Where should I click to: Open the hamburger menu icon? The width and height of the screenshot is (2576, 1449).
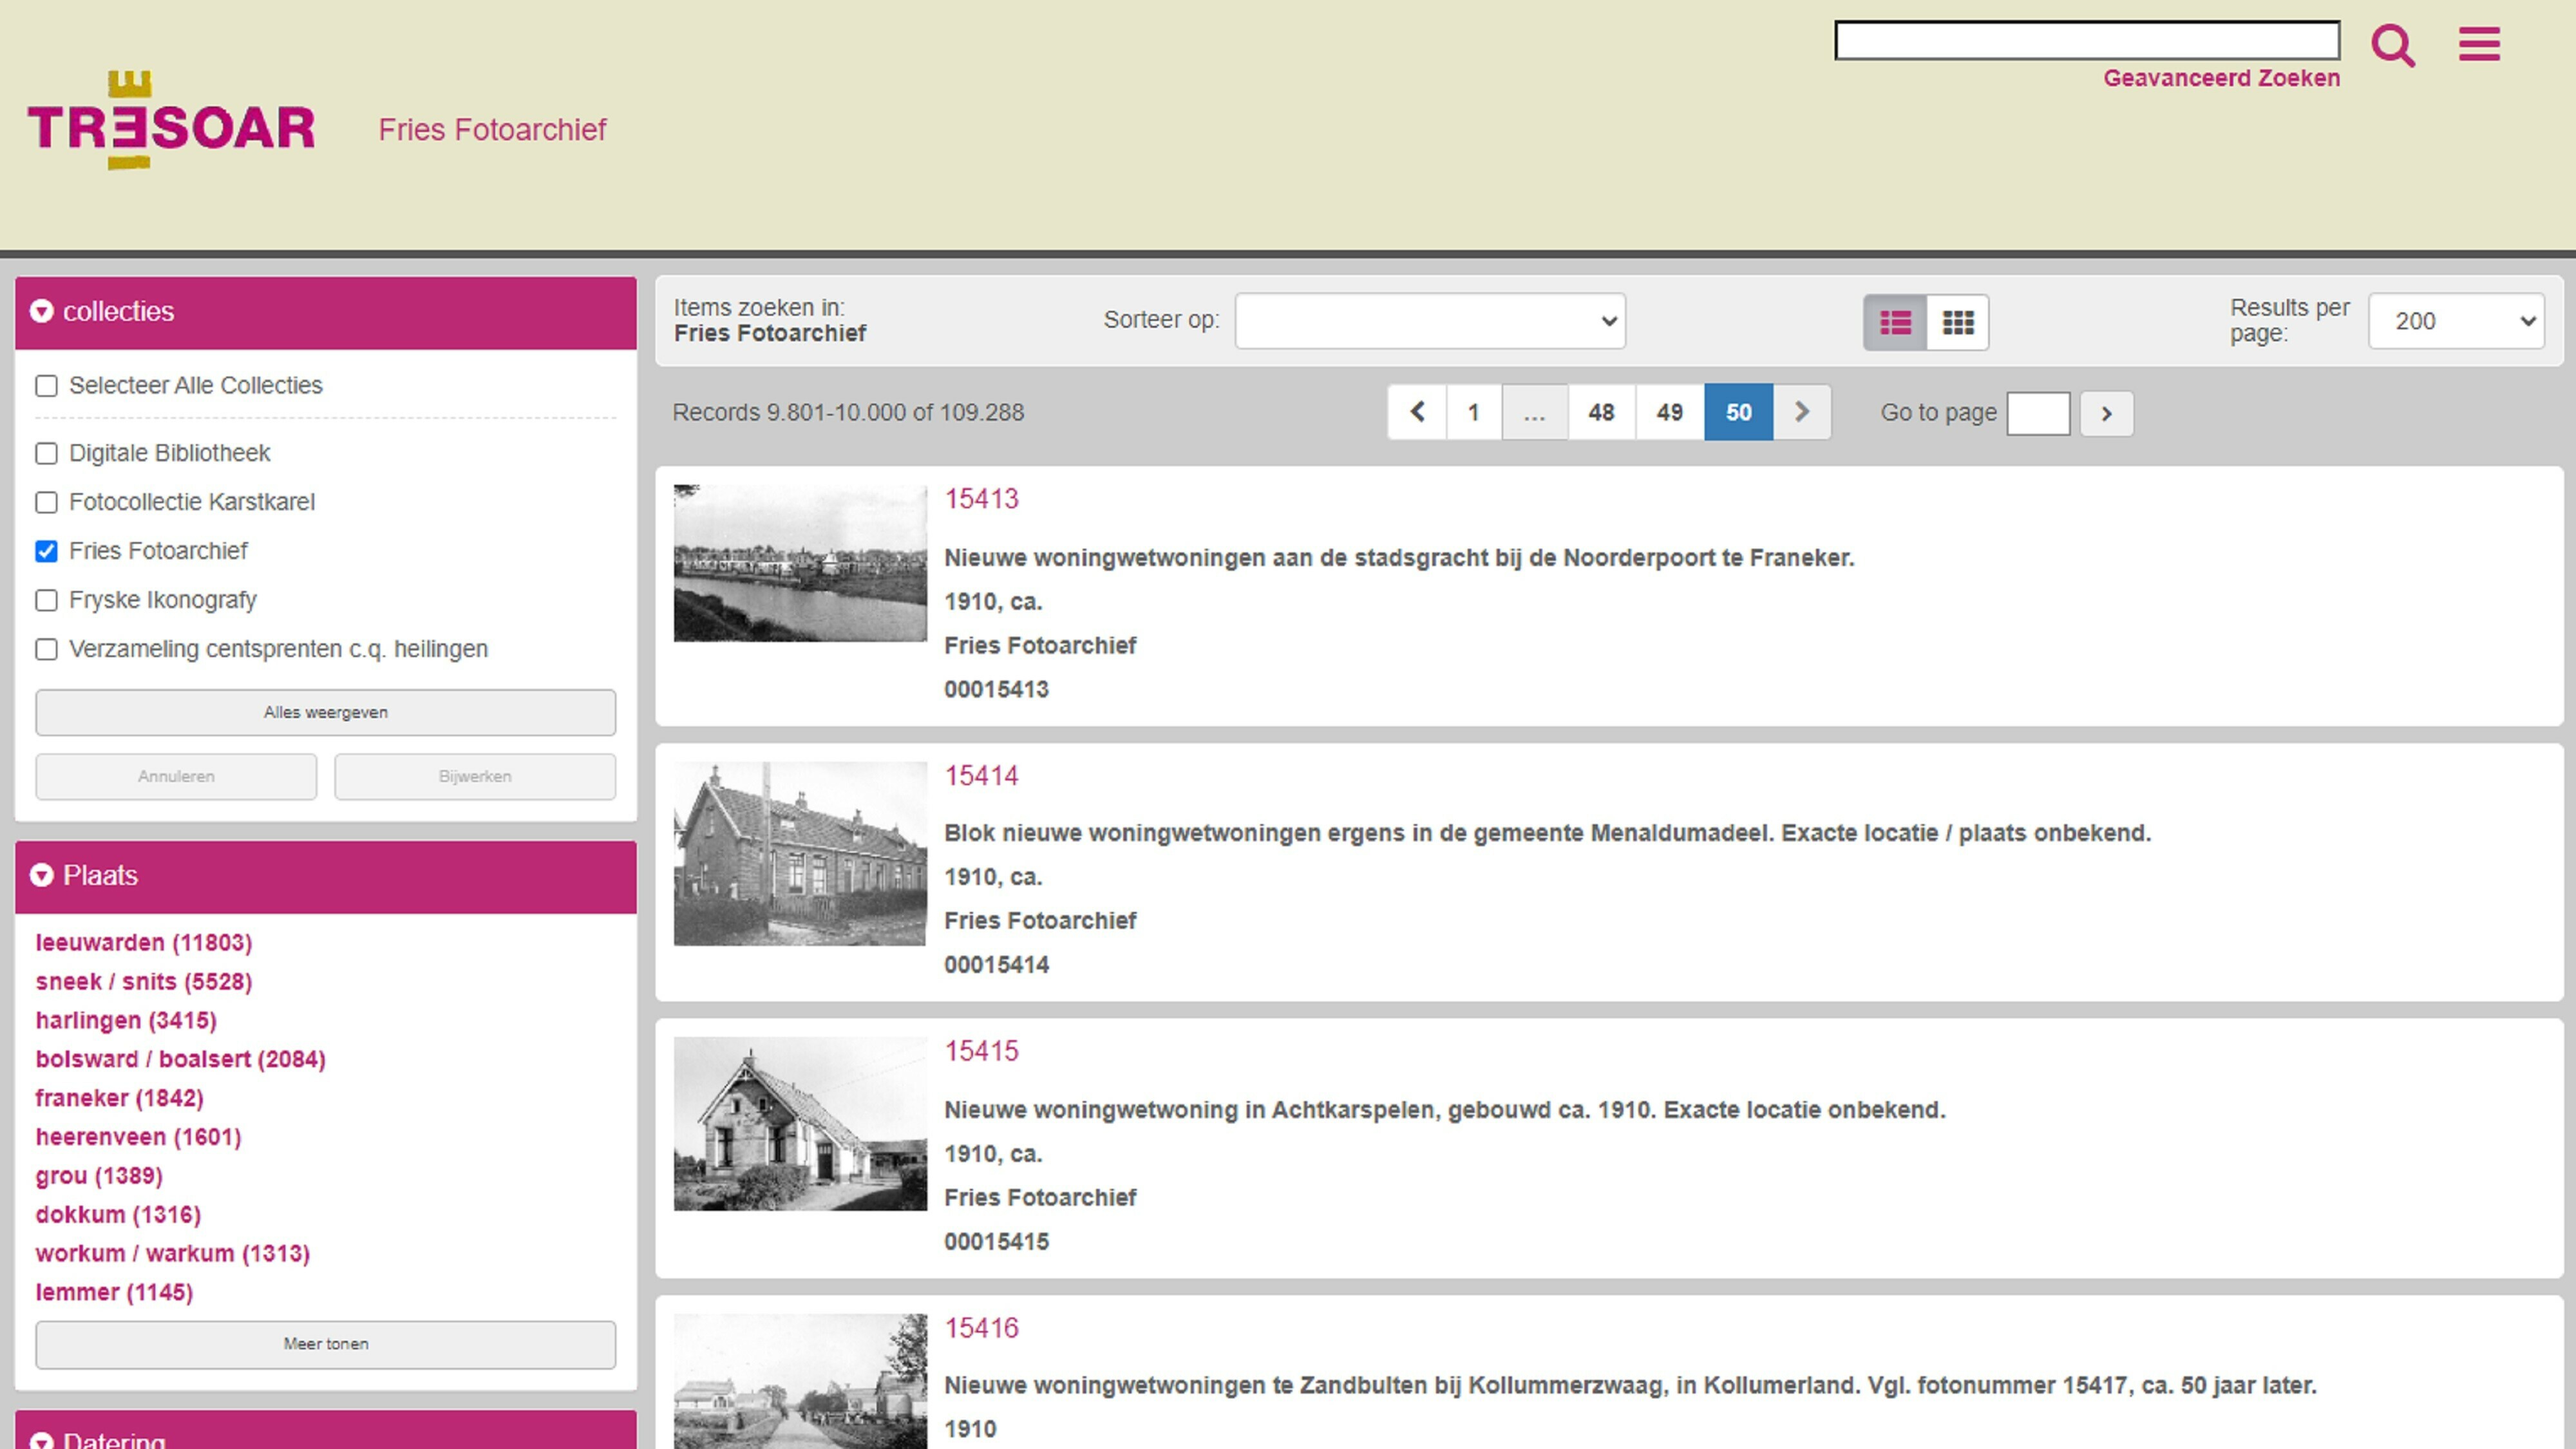(2479, 44)
